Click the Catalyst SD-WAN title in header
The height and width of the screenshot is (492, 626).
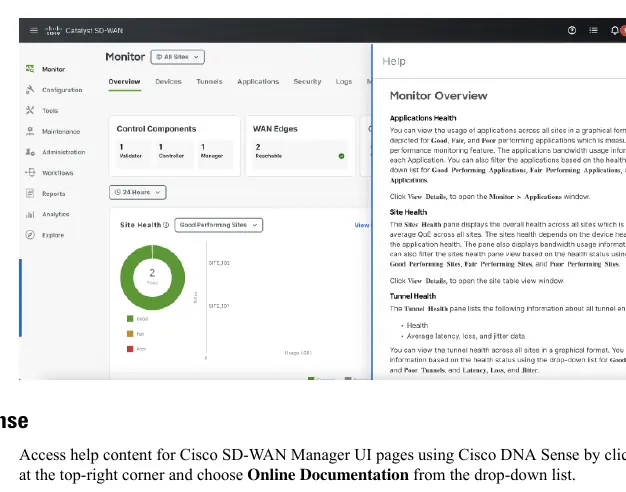pos(94,30)
